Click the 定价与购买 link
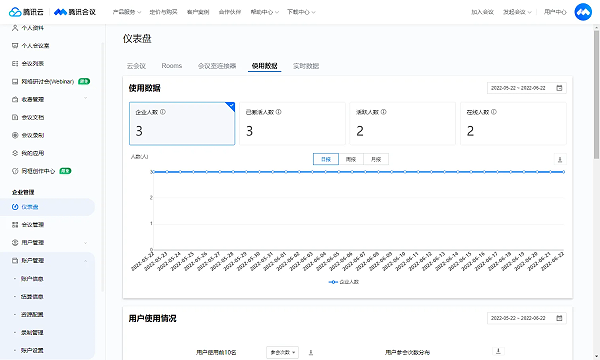Viewport: 600px width, 360px height. click(x=163, y=12)
